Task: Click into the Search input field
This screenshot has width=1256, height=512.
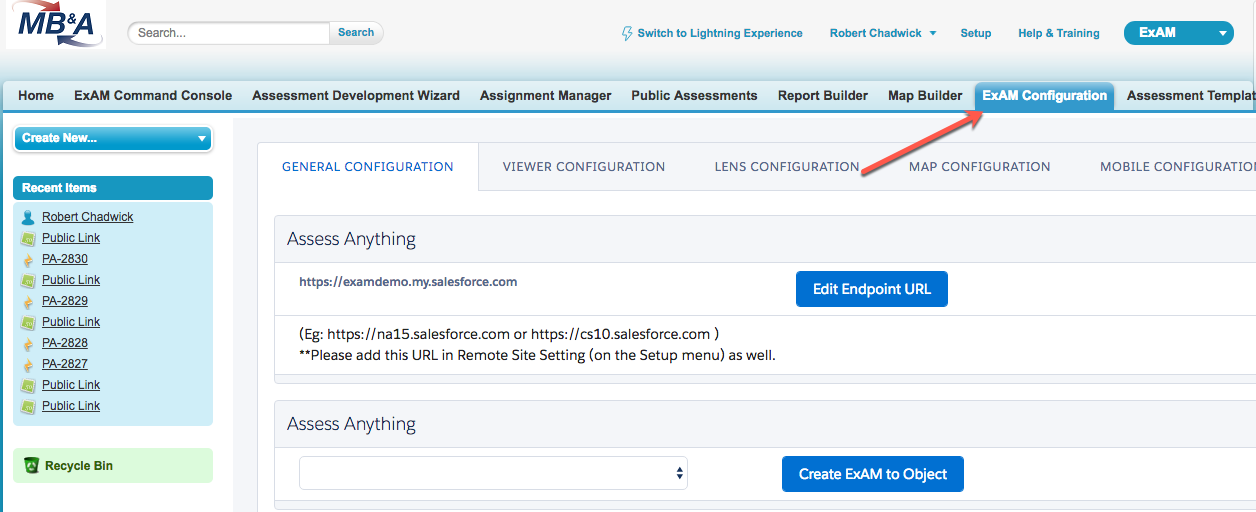Action: pyautogui.click(x=230, y=33)
